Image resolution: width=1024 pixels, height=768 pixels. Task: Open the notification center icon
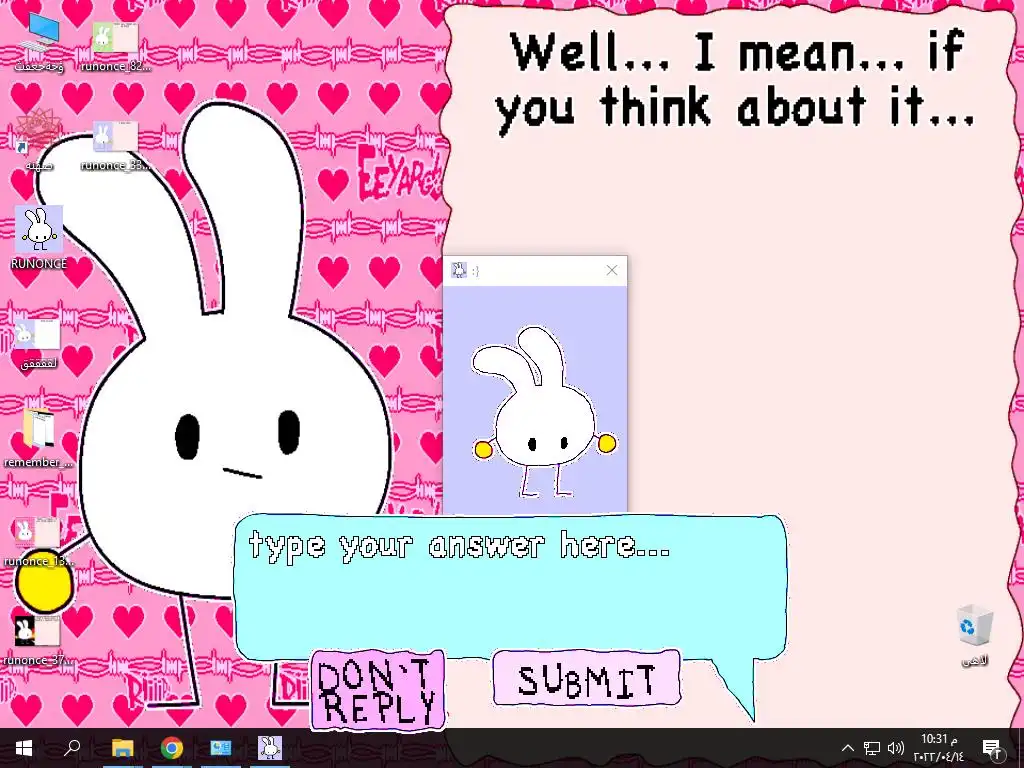(x=991, y=748)
